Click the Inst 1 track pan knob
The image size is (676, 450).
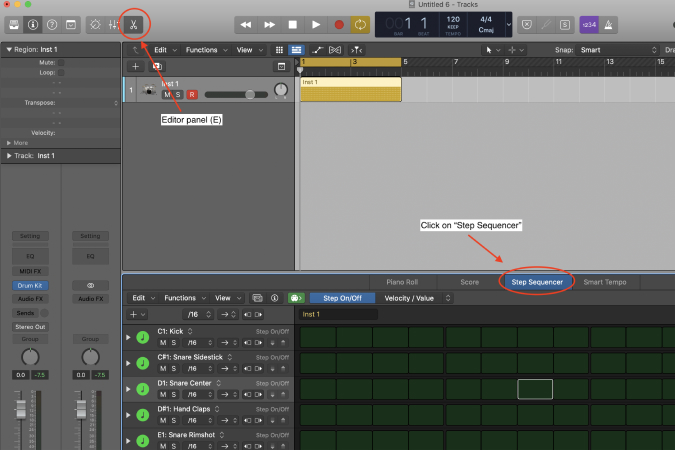(281, 90)
